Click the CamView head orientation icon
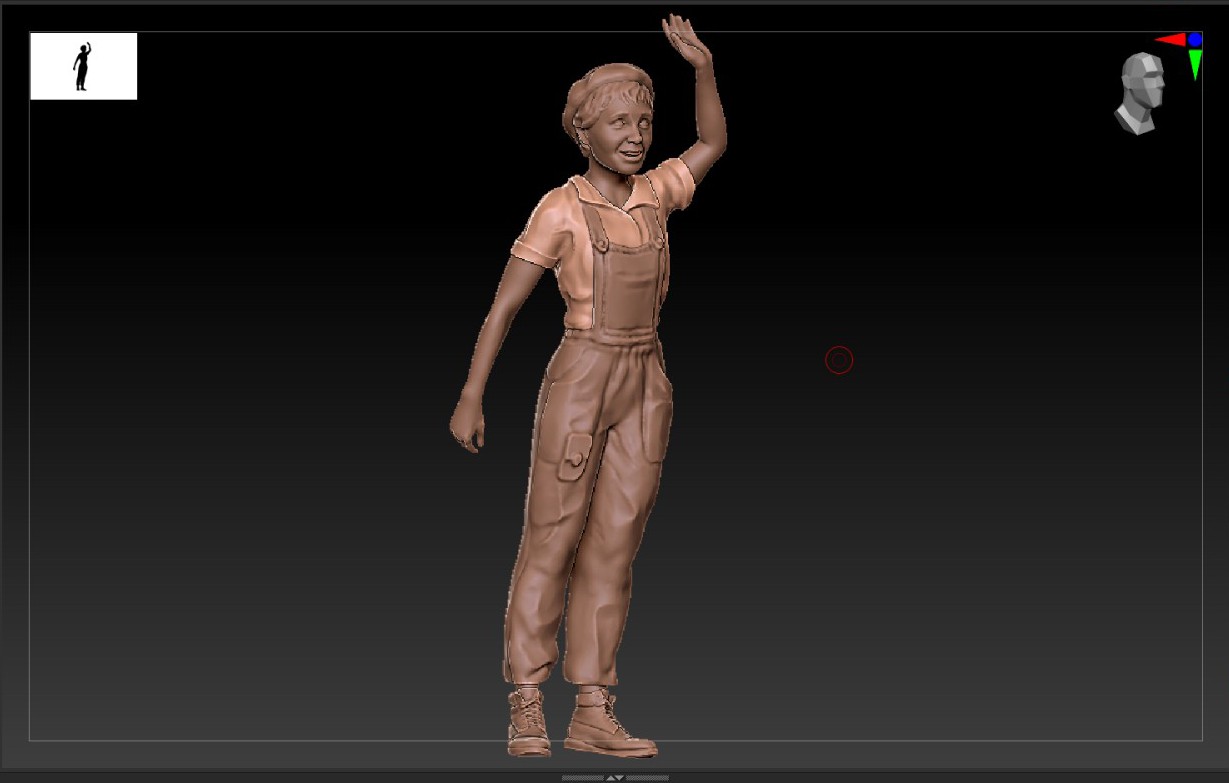 pyautogui.click(x=1139, y=94)
